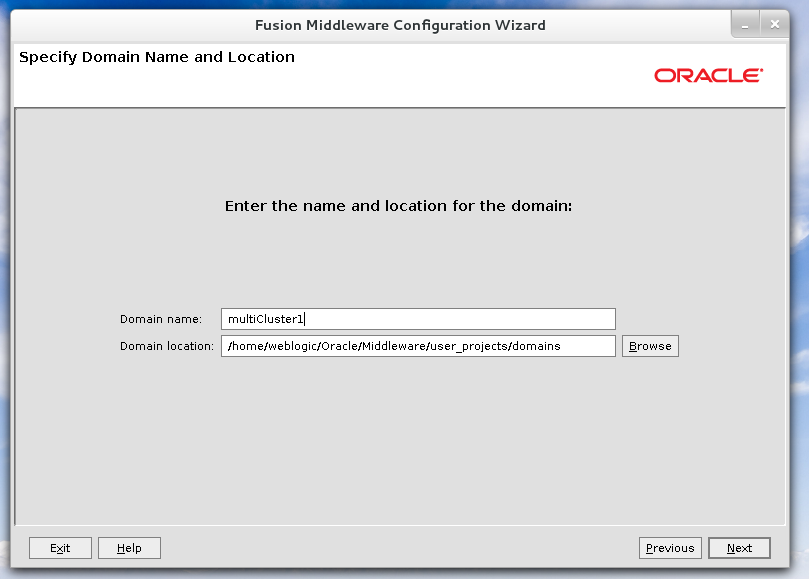Focus the Domain name field
809x579 pixels.
tap(418, 319)
